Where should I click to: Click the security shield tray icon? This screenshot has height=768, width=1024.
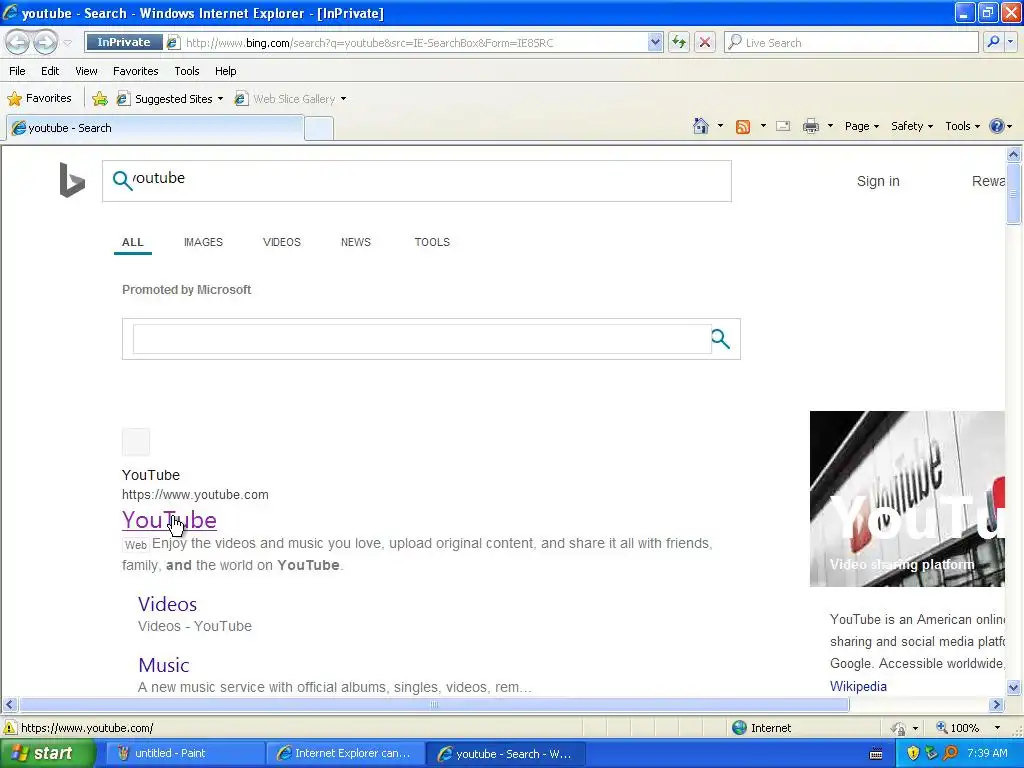(912, 754)
